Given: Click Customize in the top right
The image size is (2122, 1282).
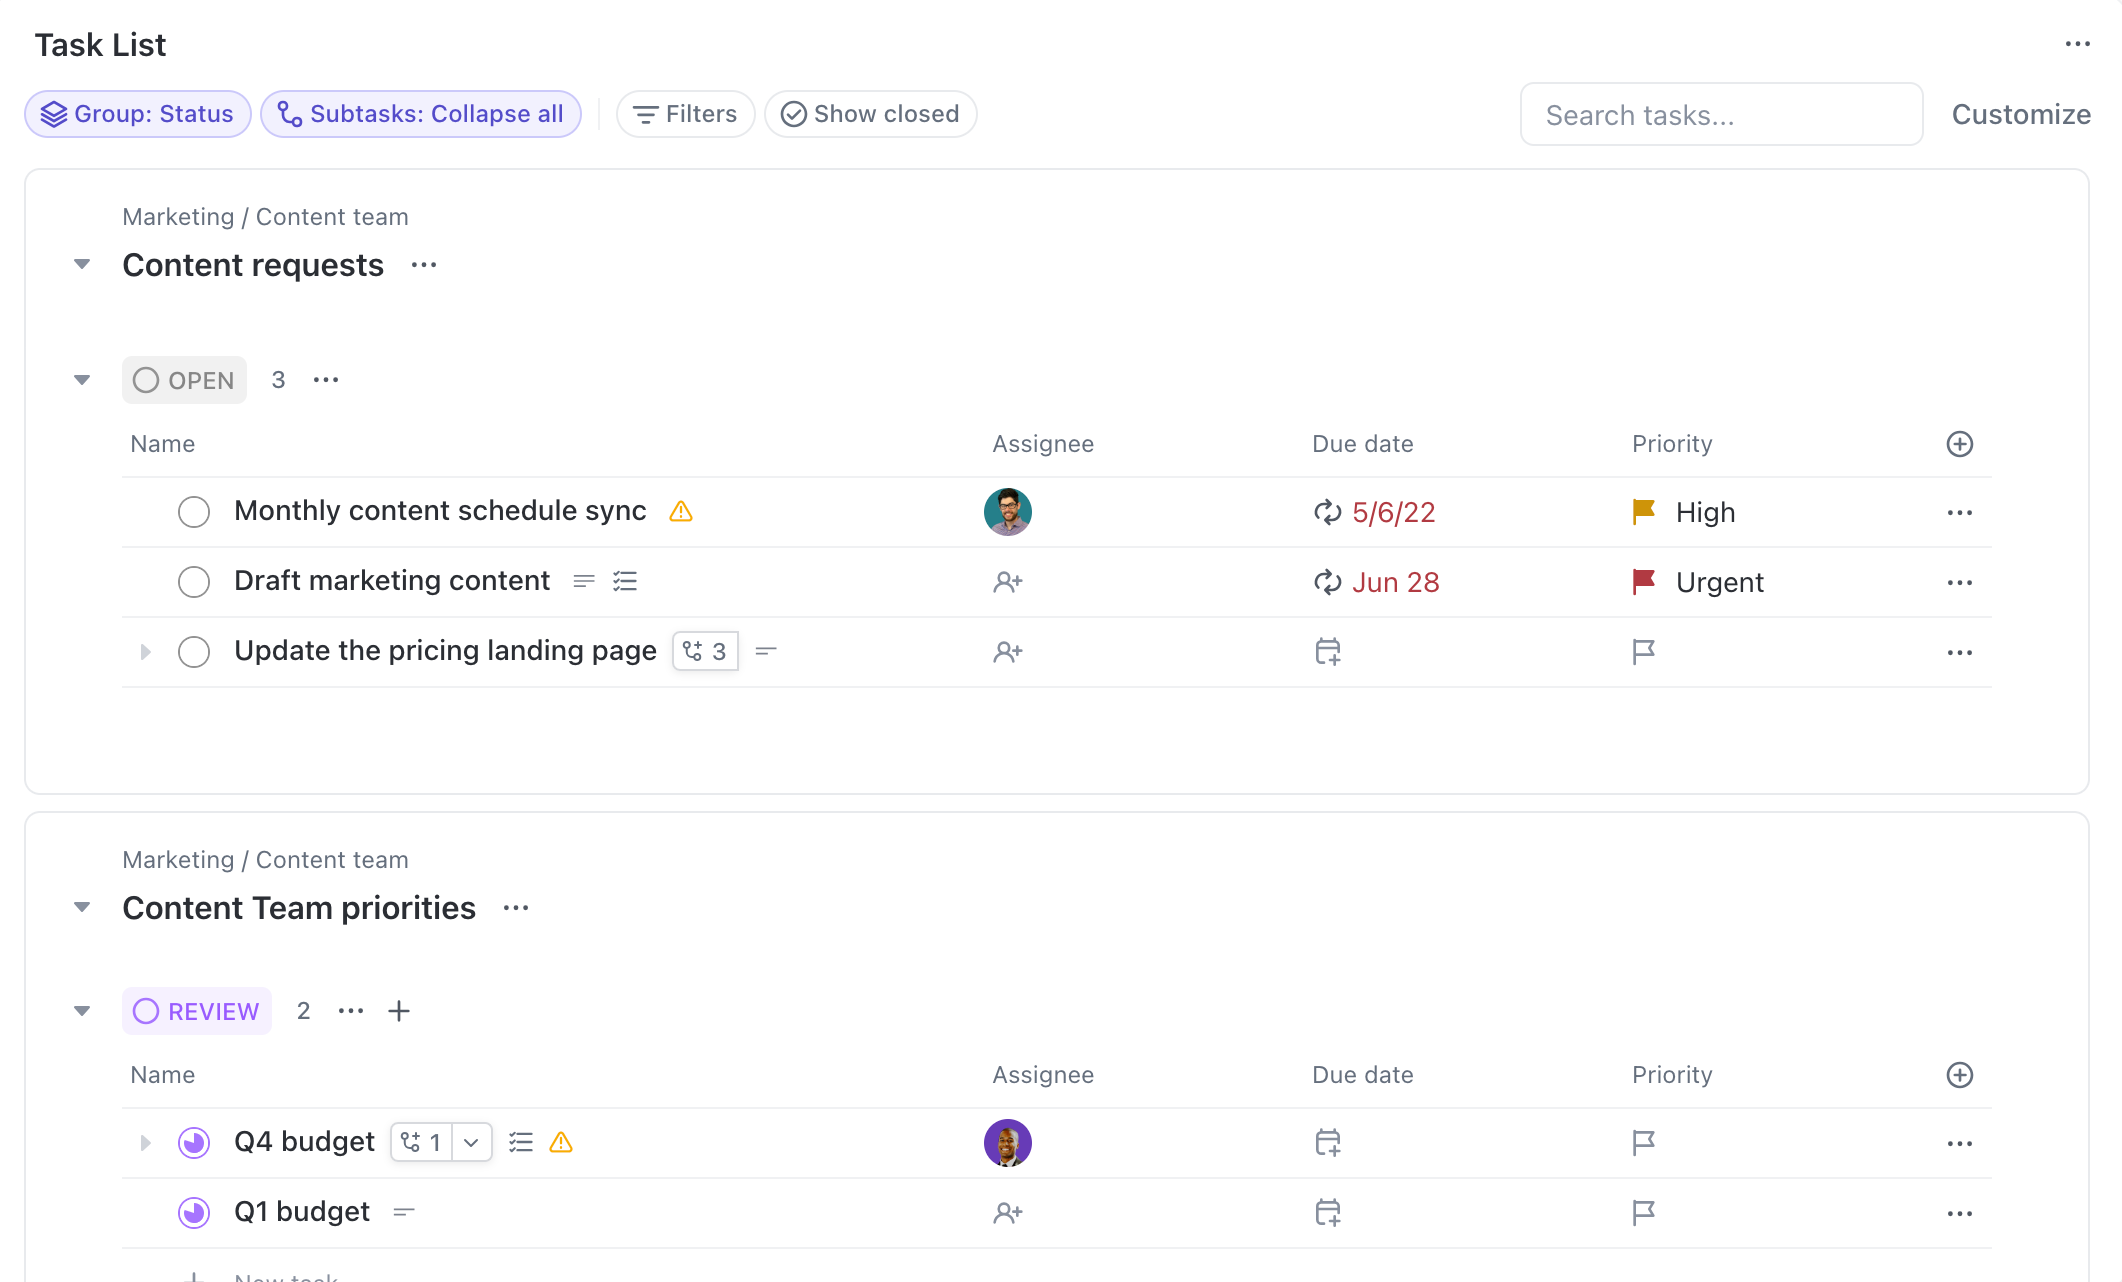Looking at the screenshot, I should pos(2020,114).
